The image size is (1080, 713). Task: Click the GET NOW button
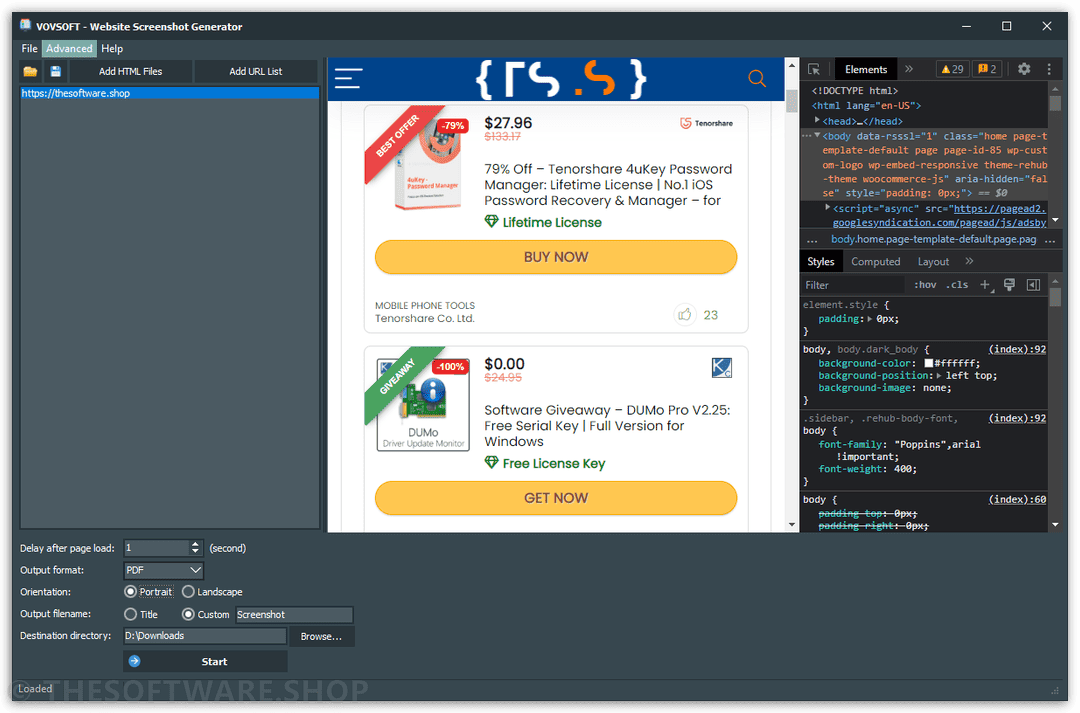pyautogui.click(x=556, y=498)
